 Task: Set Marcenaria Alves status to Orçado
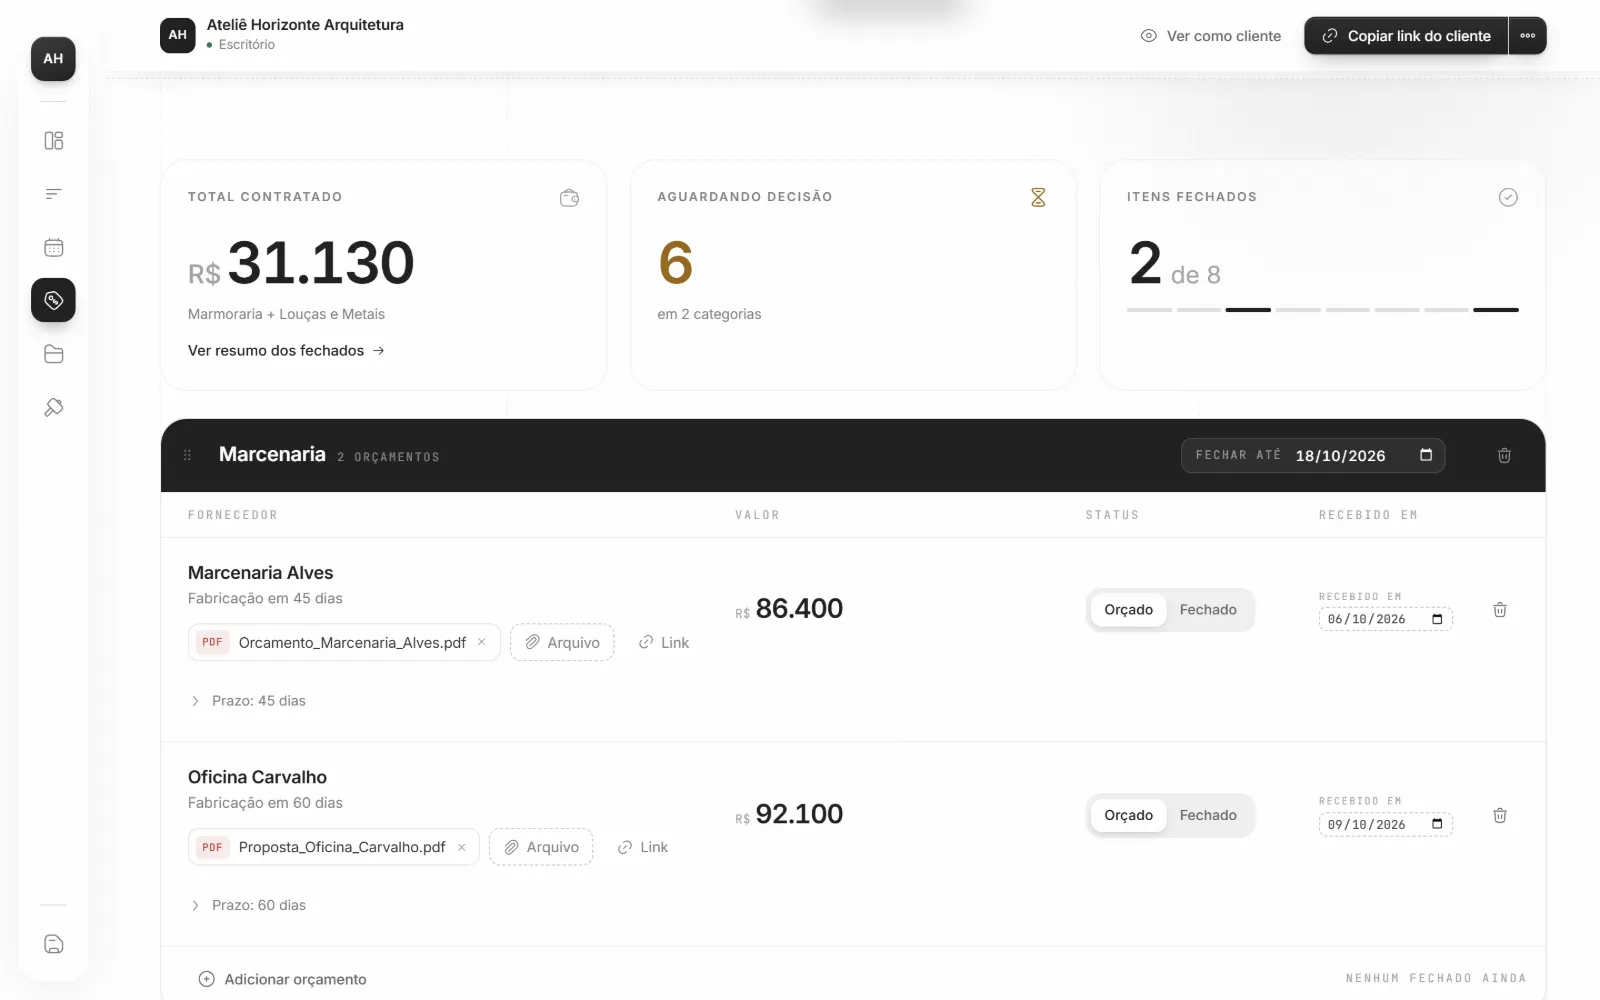1128,610
